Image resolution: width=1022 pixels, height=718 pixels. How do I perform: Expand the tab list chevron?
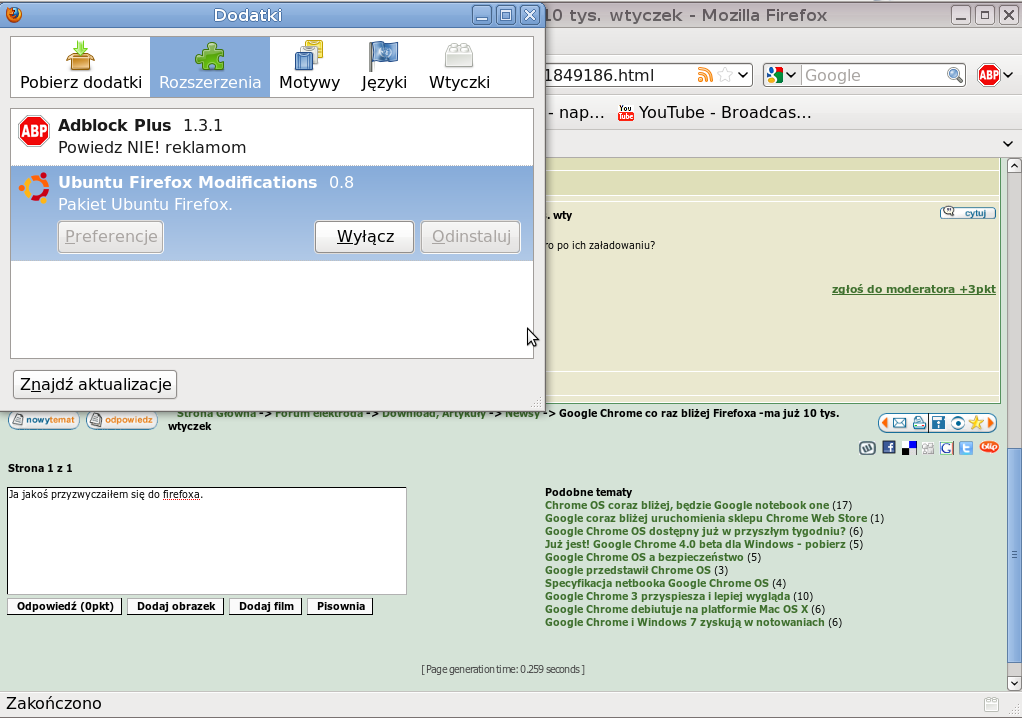pos(1008,143)
